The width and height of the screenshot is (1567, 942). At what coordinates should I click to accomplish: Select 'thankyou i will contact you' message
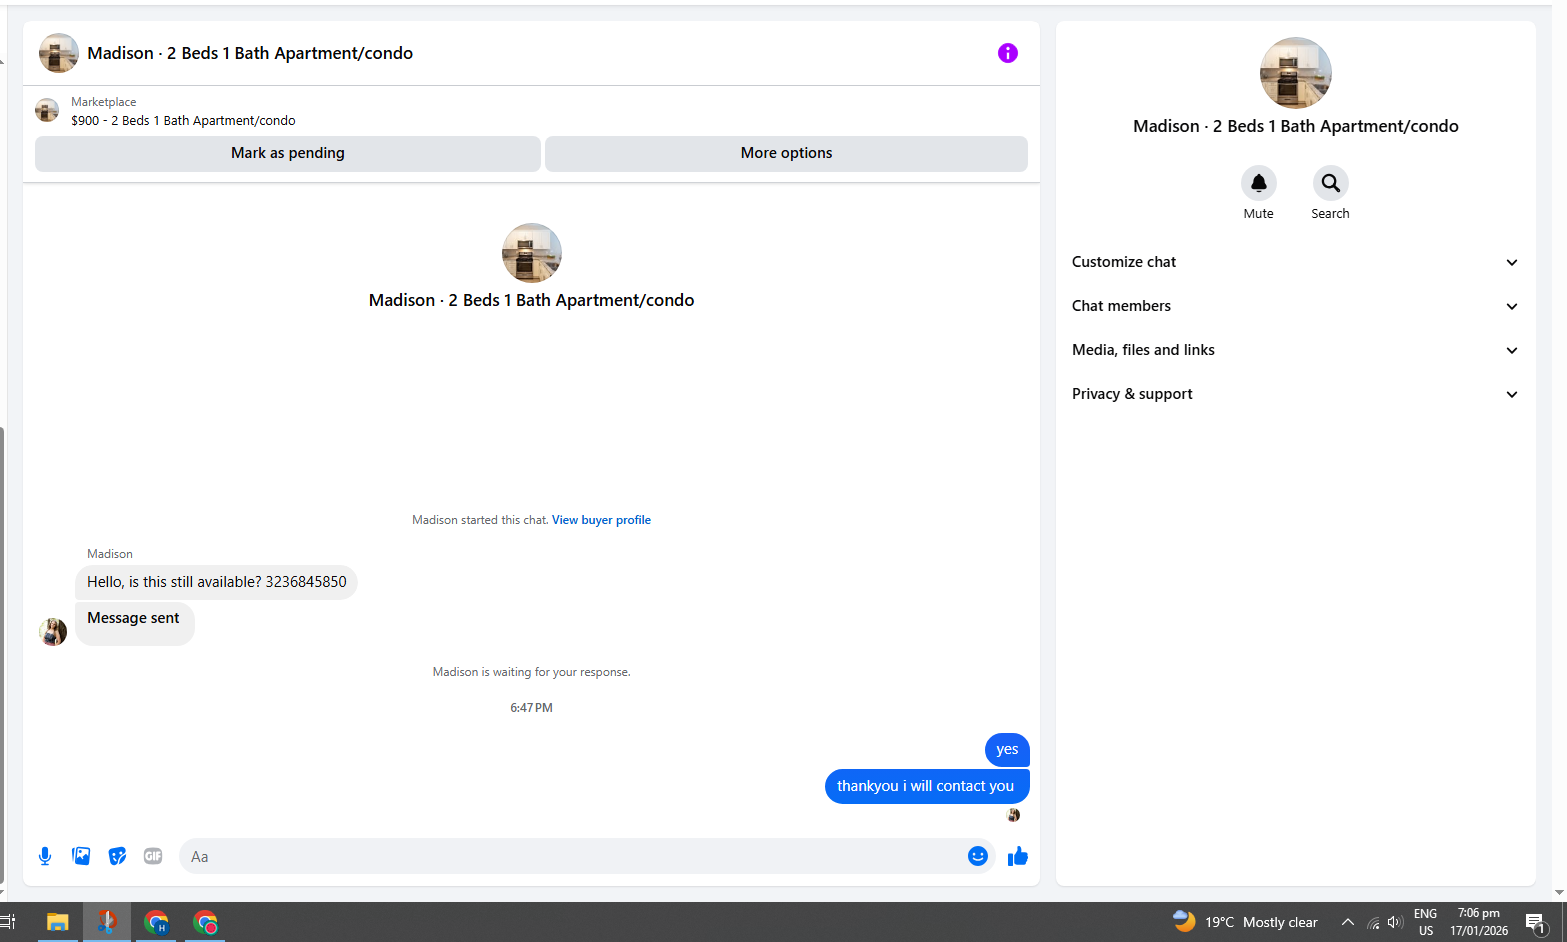point(926,786)
